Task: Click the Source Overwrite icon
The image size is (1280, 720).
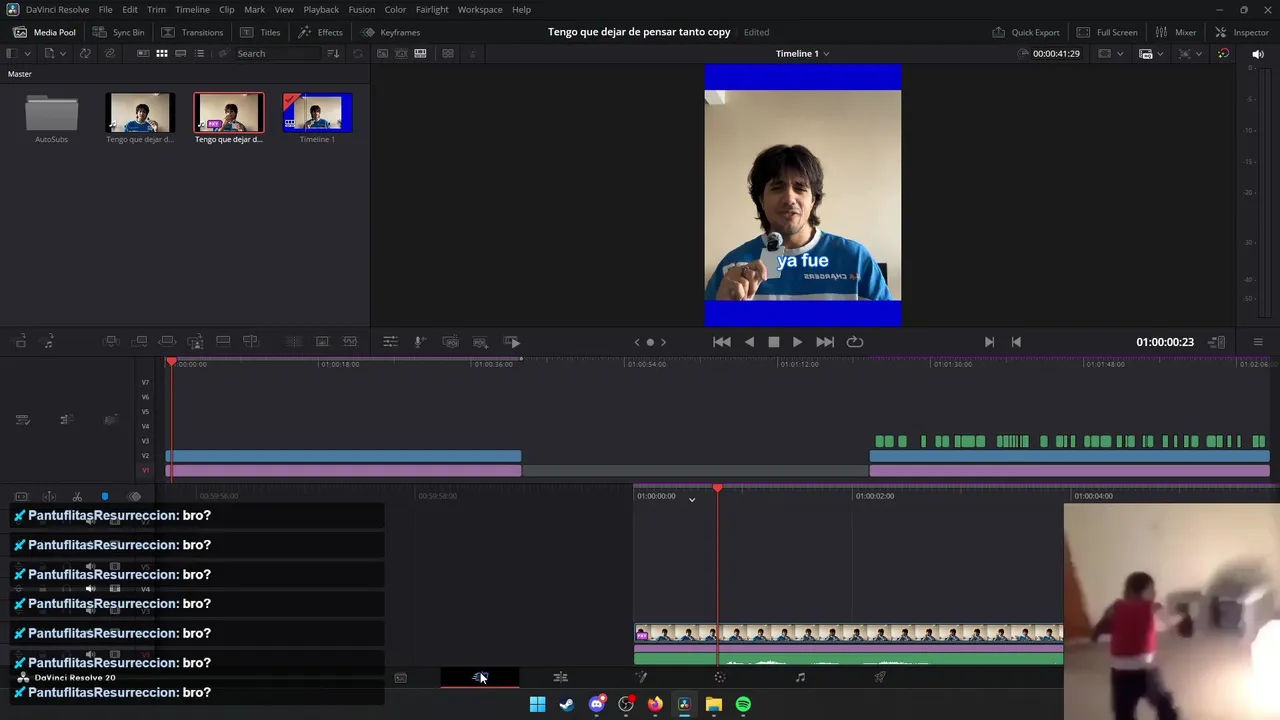Action: click(x=251, y=342)
